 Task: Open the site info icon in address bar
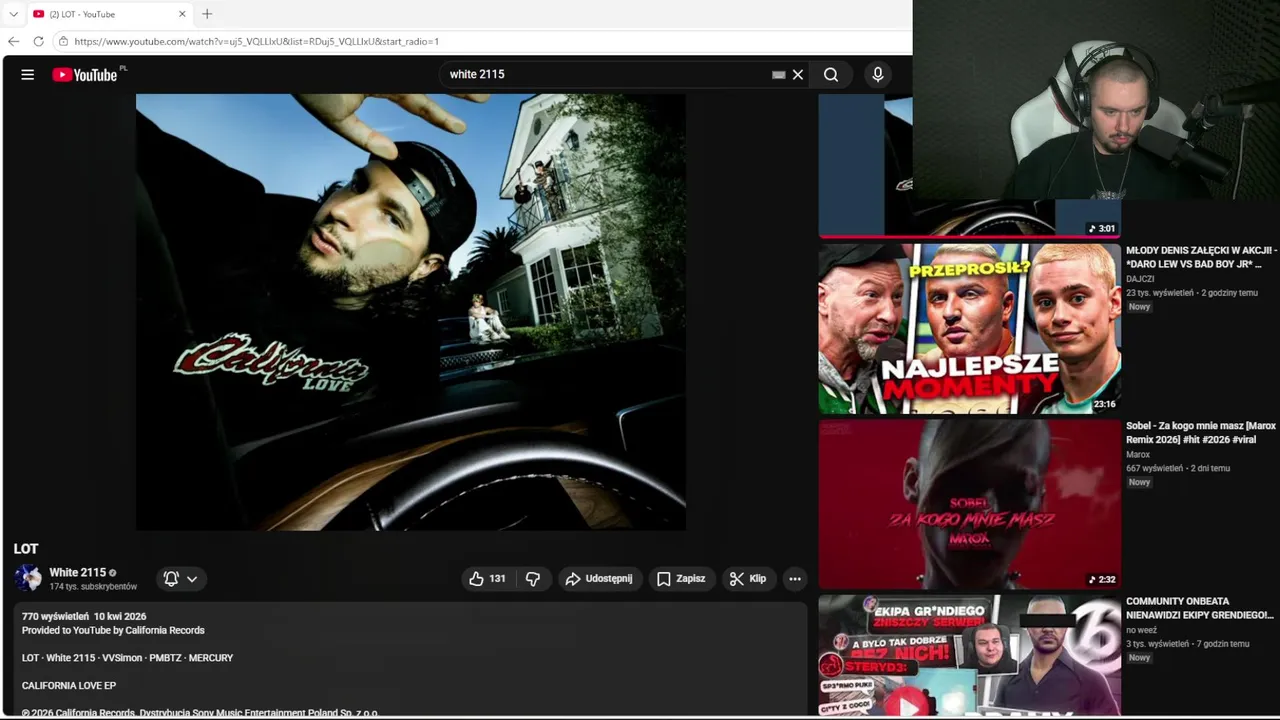(63, 41)
